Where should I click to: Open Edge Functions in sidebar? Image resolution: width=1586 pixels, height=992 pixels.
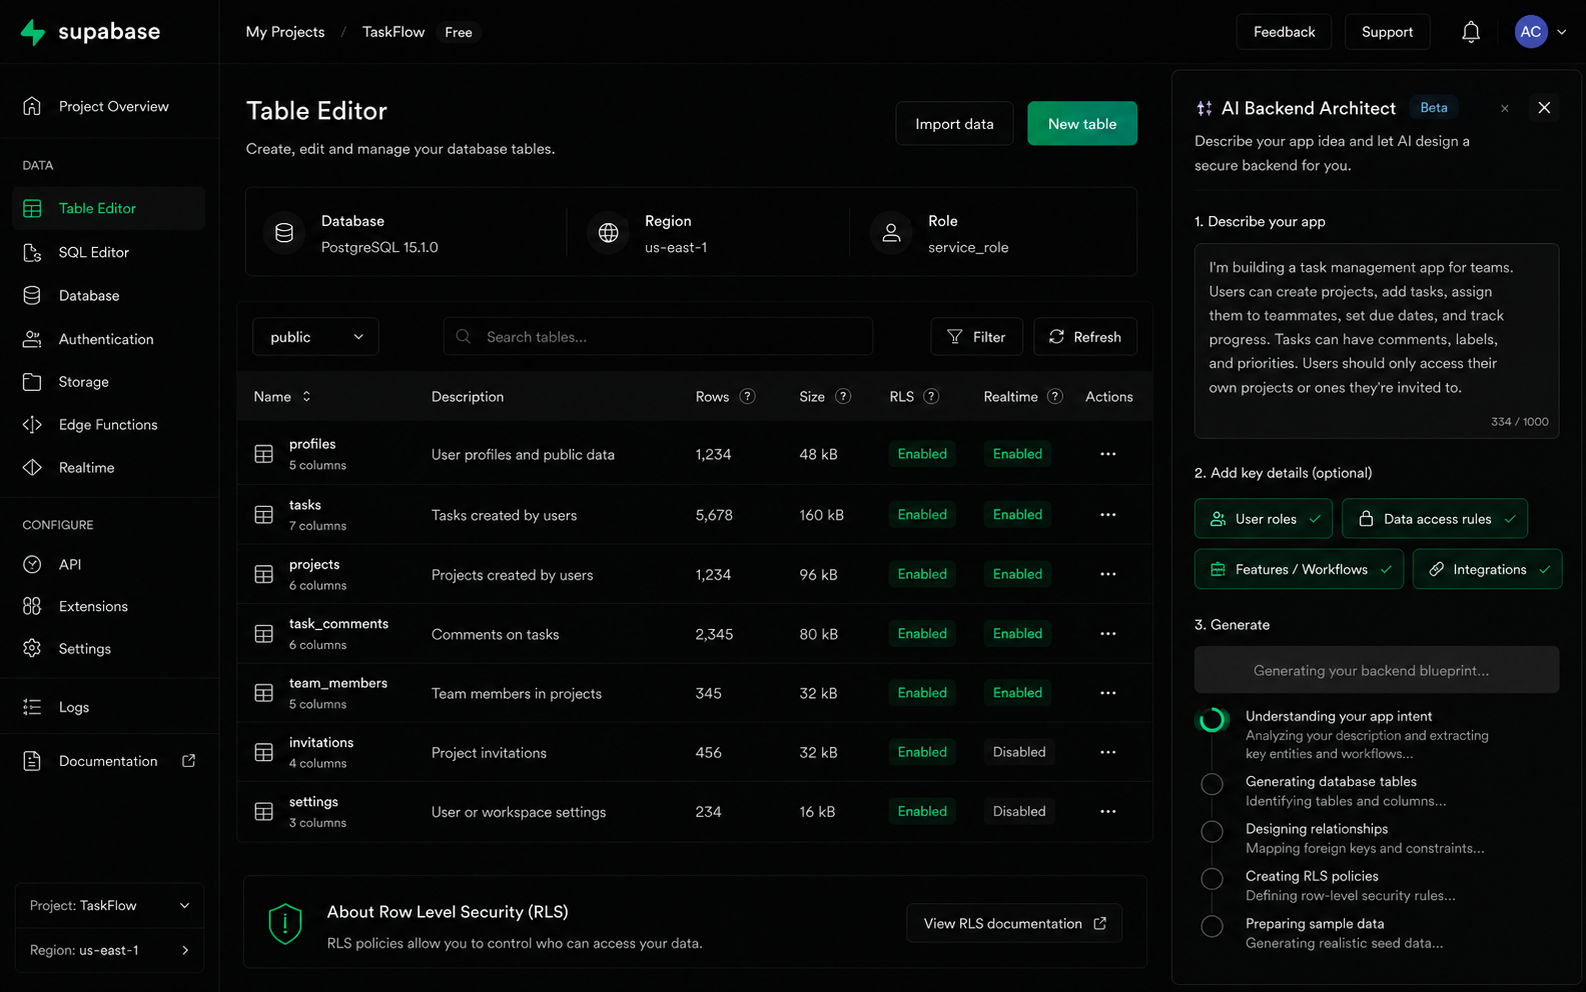point(110,425)
